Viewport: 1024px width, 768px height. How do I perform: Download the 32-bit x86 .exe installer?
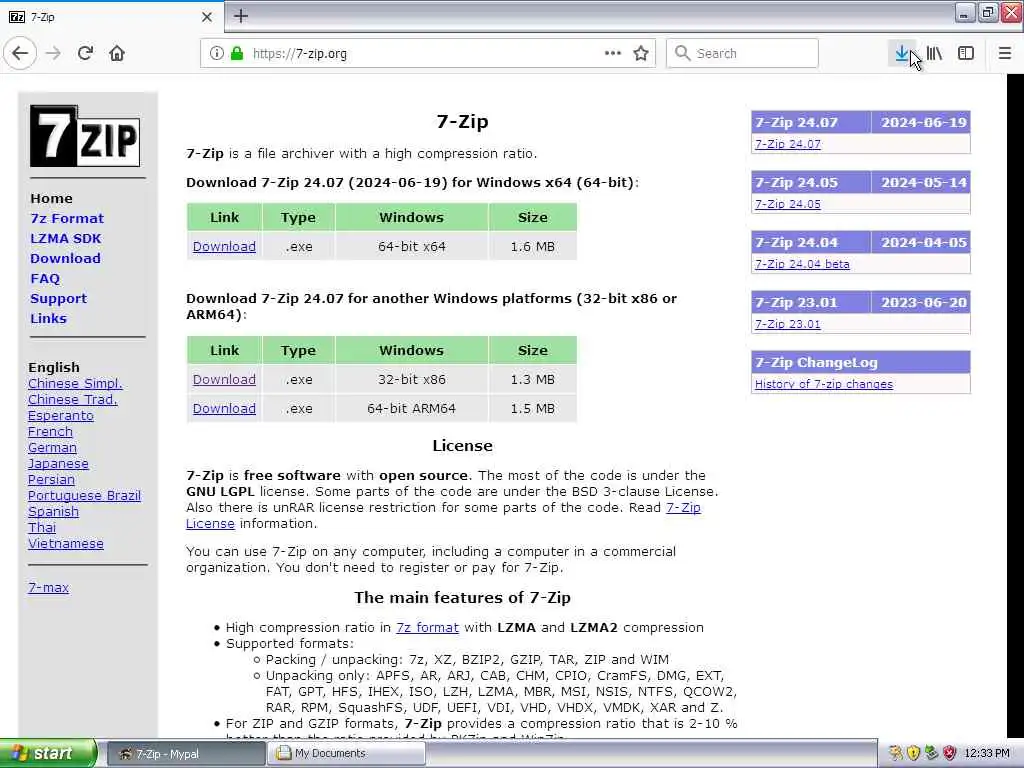pyautogui.click(x=224, y=379)
